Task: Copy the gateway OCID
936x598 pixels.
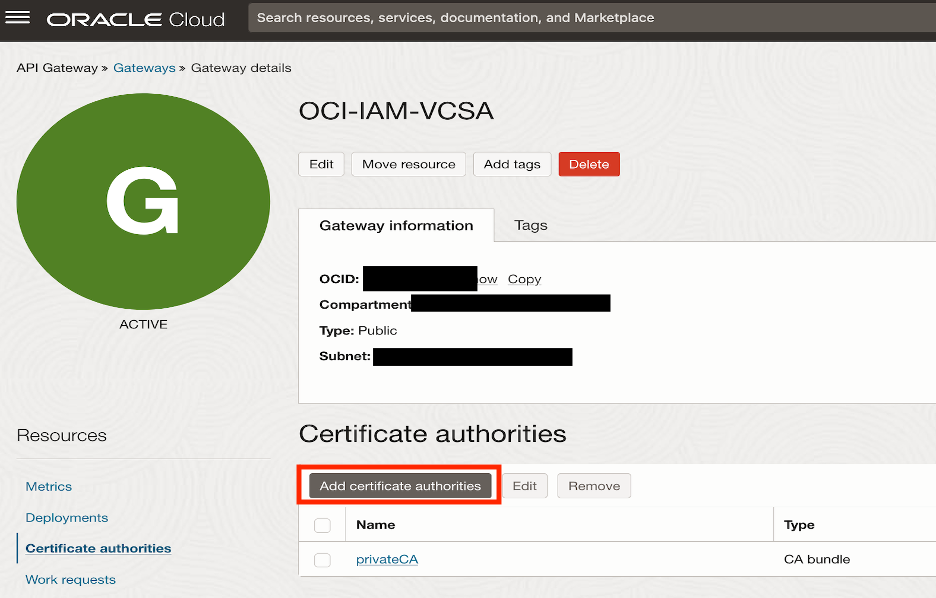Action: click(x=525, y=279)
